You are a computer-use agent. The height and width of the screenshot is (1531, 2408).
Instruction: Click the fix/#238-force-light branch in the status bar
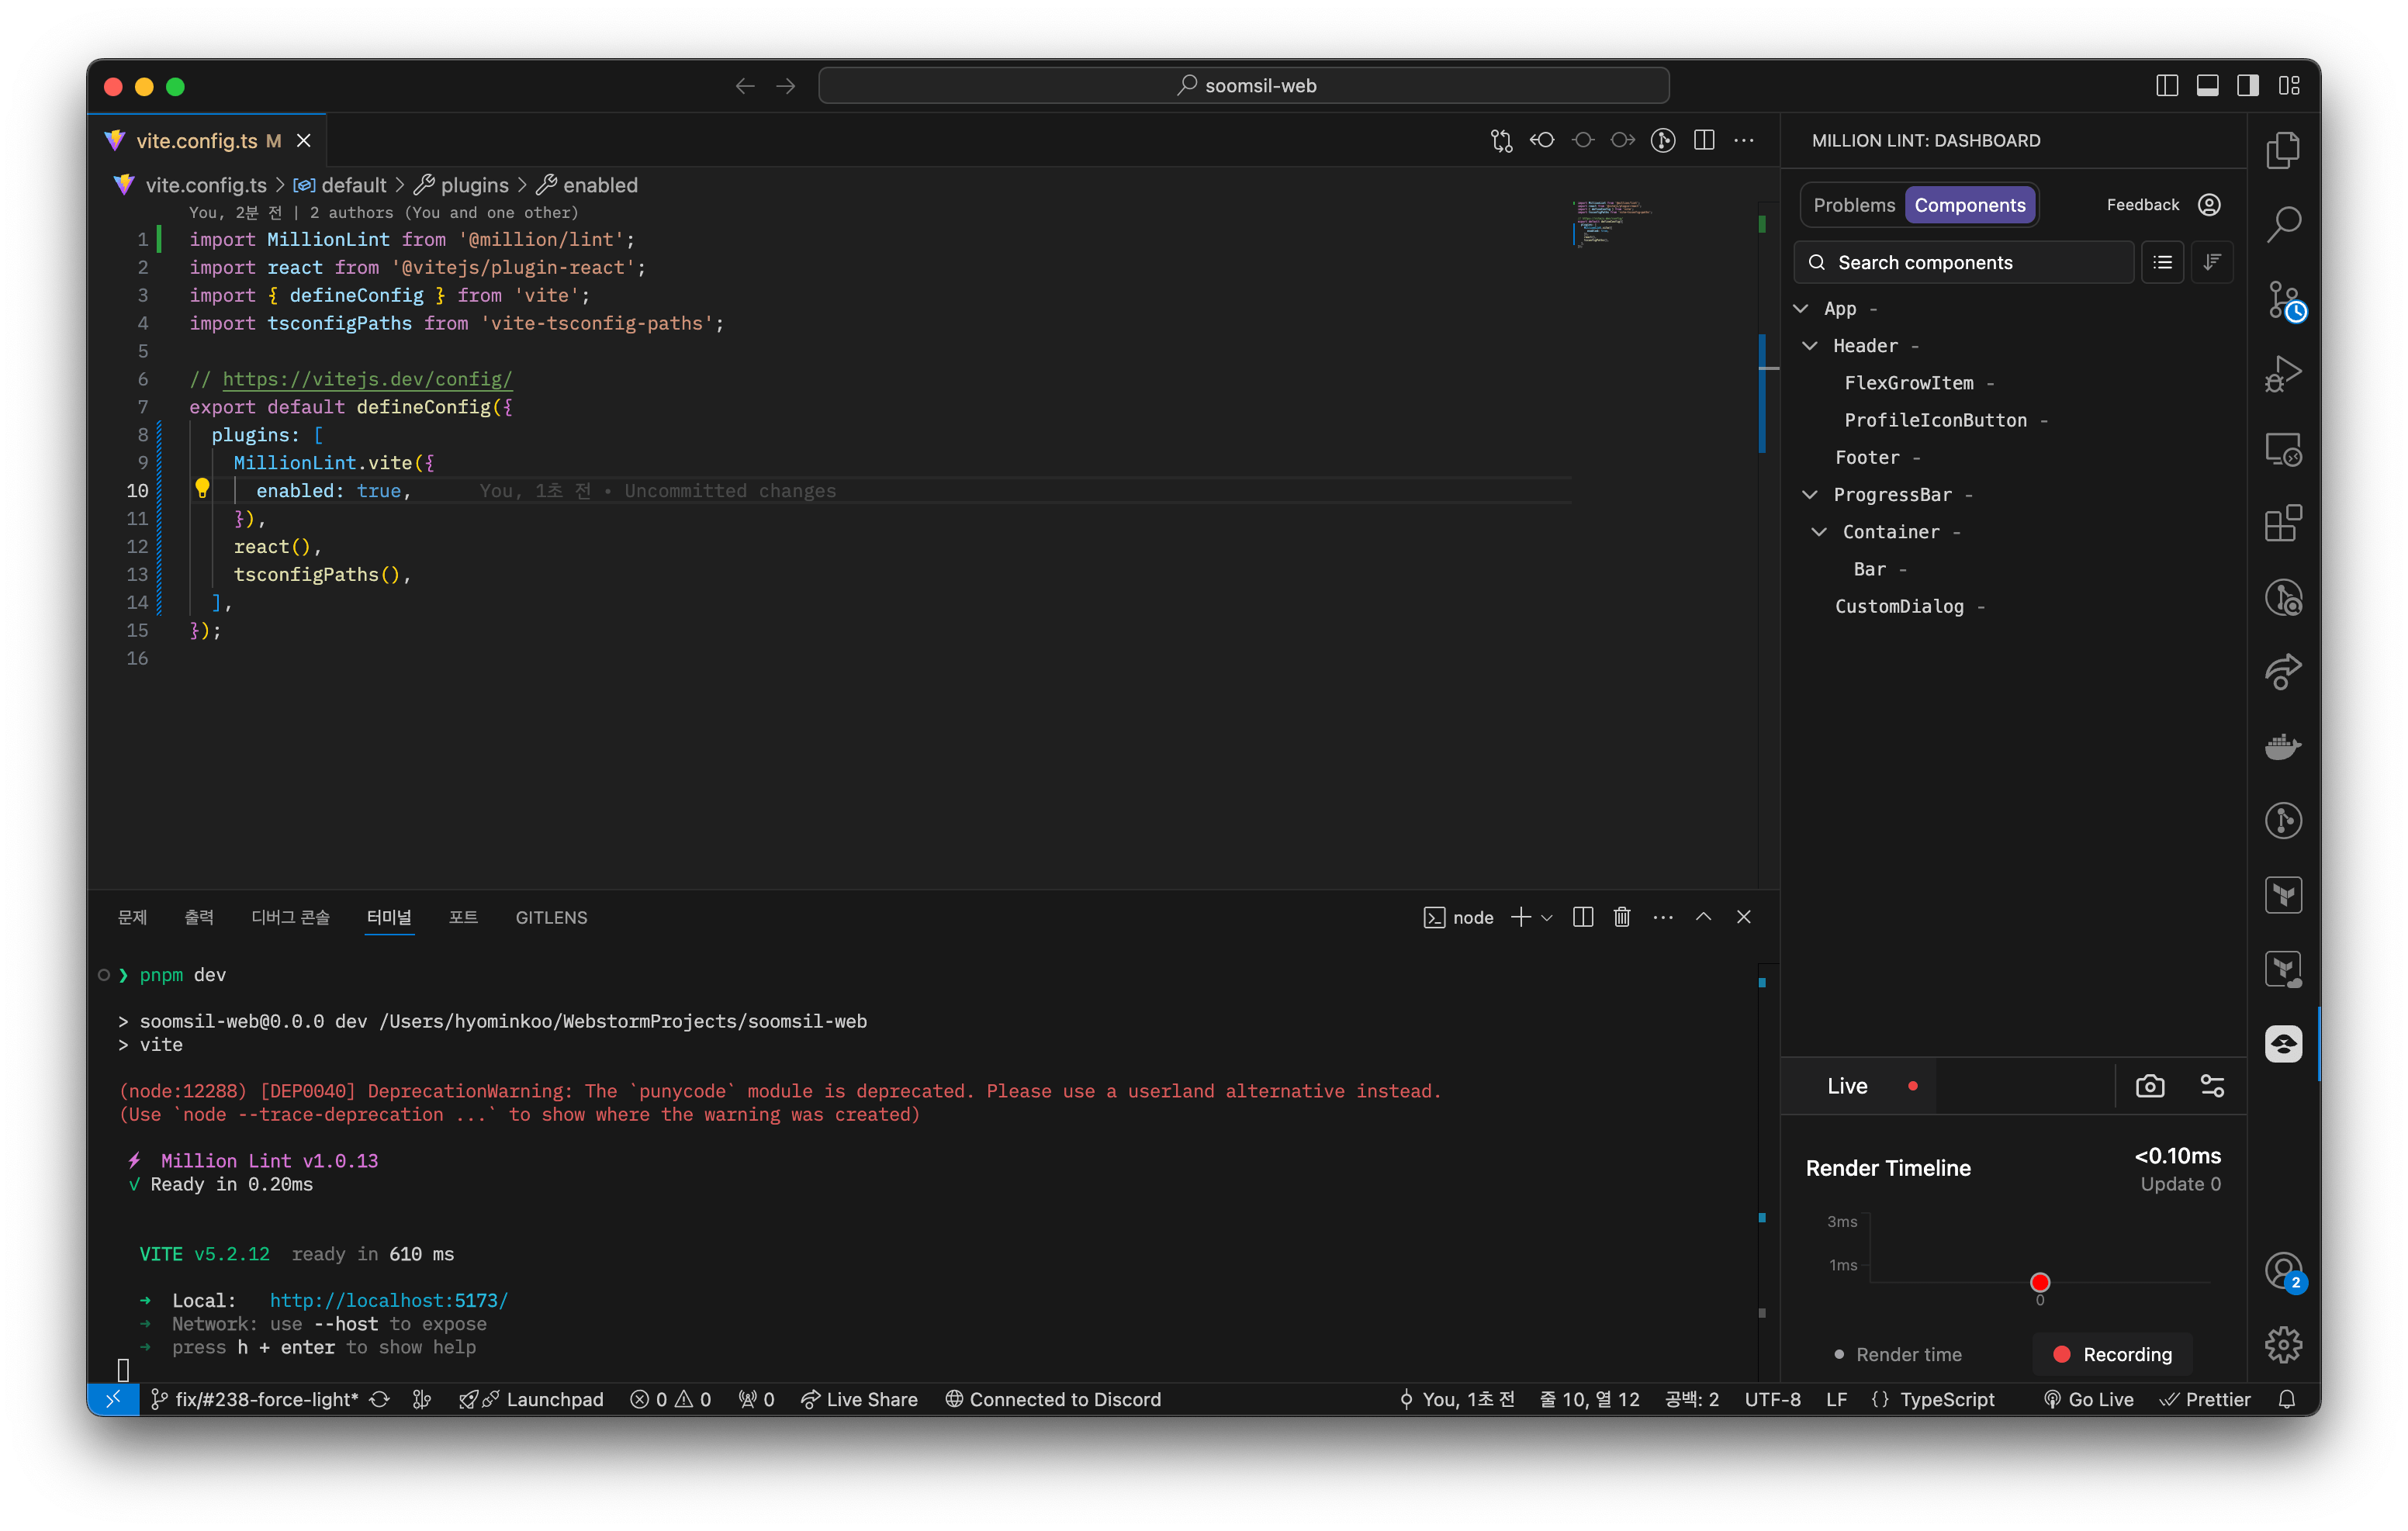pyautogui.click(x=255, y=1399)
